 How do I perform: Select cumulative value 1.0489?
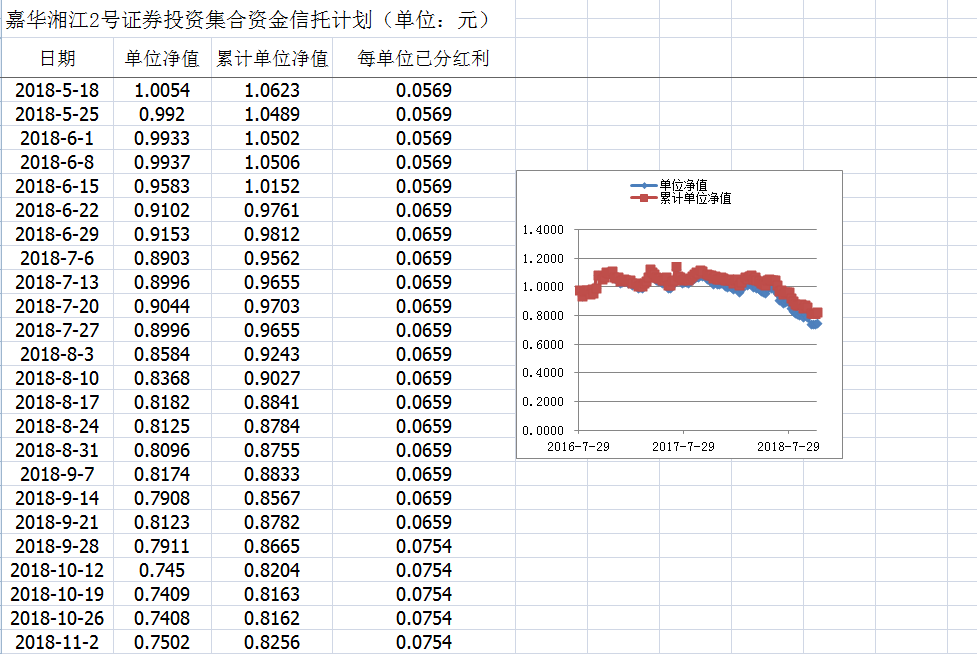[272, 115]
